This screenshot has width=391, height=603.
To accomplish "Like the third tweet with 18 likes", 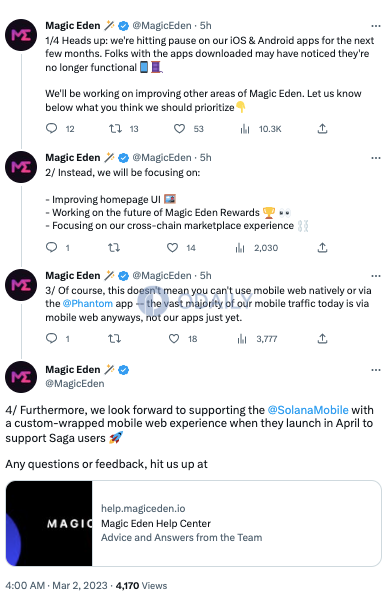I will tap(174, 338).
